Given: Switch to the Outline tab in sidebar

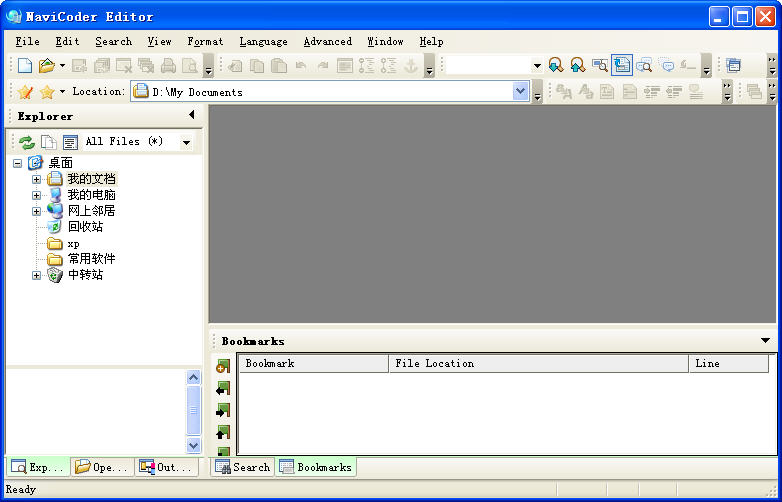Looking at the screenshot, I should pos(166,467).
